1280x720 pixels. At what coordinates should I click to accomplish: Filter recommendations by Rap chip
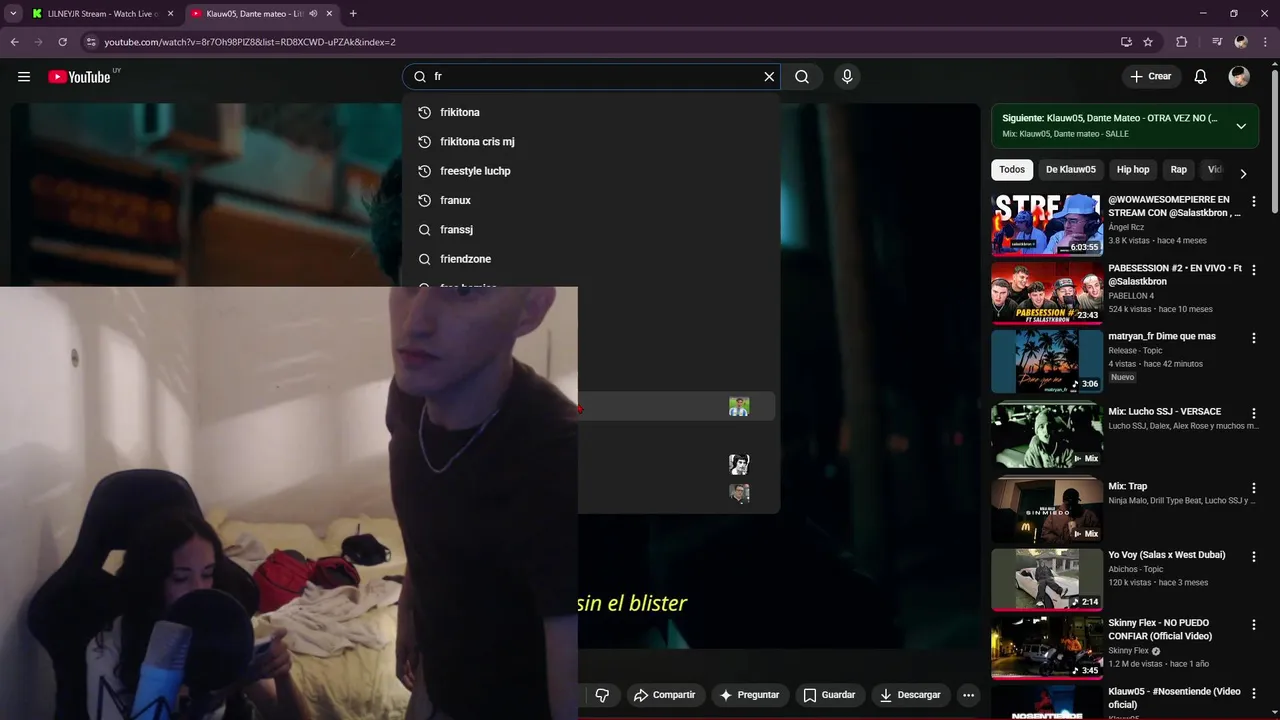click(1179, 170)
